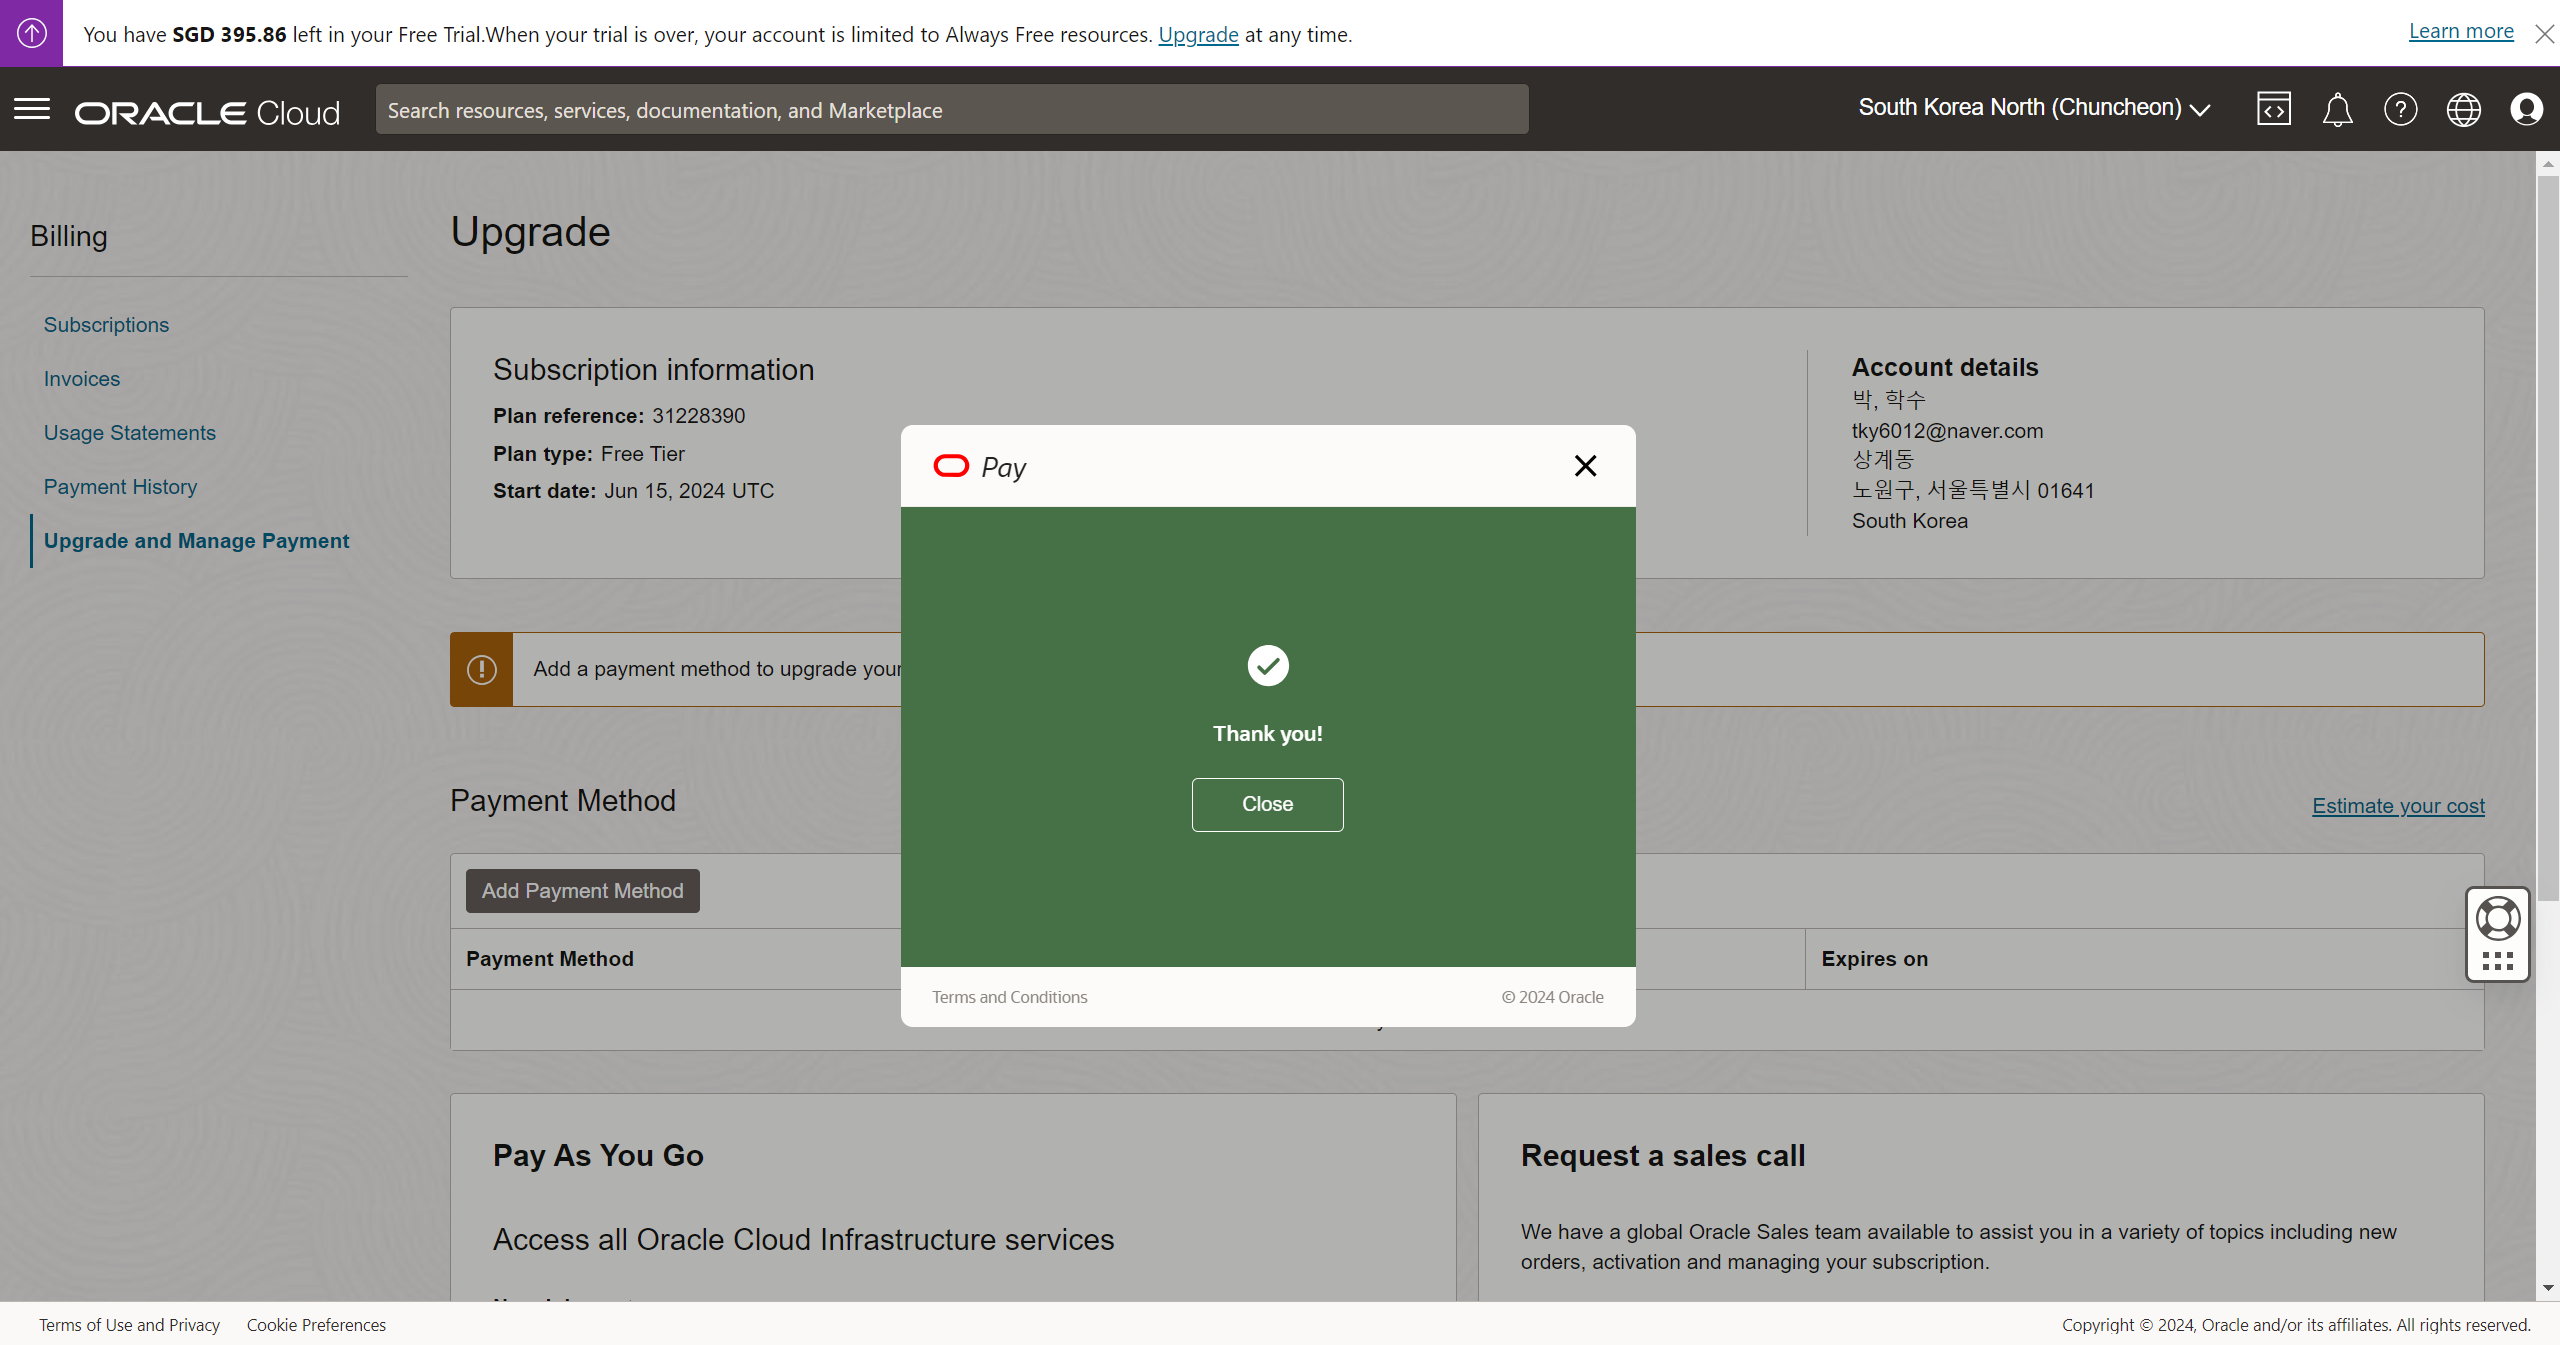The image size is (2560, 1345).
Task: Select the plan reference 31228390
Action: (698, 415)
